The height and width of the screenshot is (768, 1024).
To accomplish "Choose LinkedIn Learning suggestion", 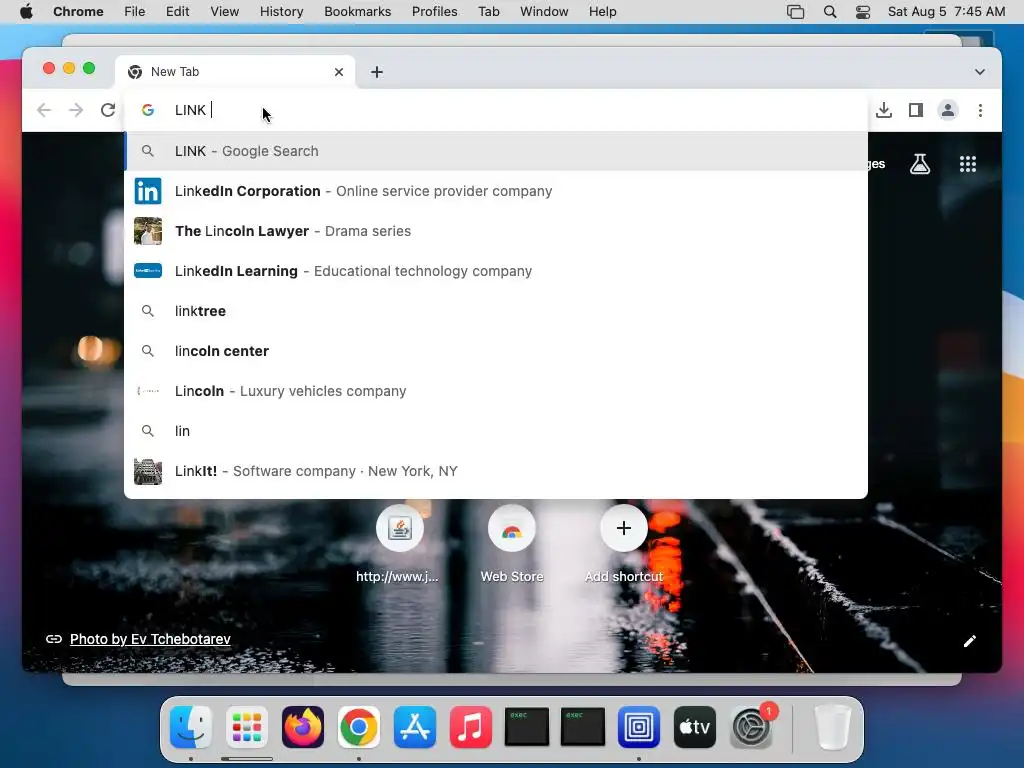I will click(x=496, y=271).
